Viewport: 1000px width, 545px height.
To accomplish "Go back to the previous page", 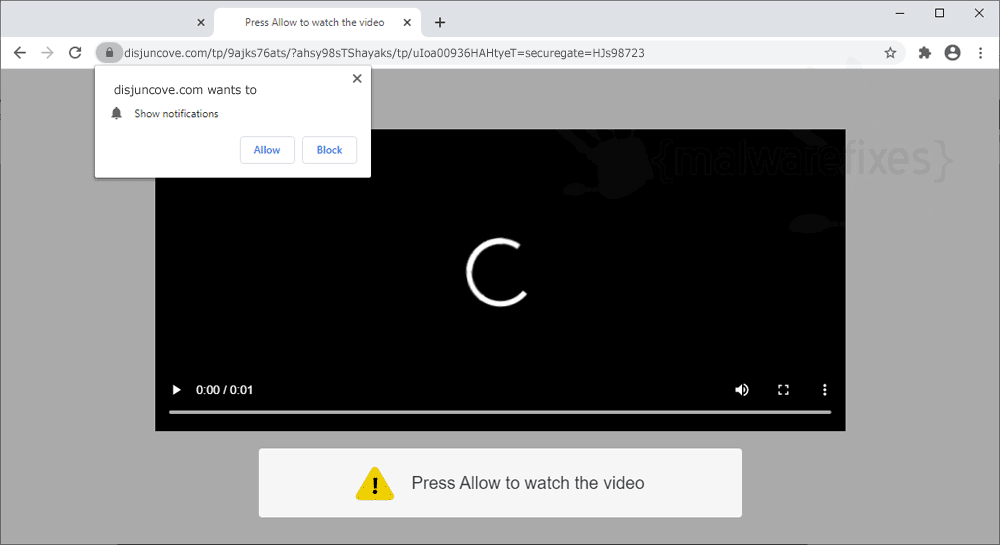I will click(20, 53).
